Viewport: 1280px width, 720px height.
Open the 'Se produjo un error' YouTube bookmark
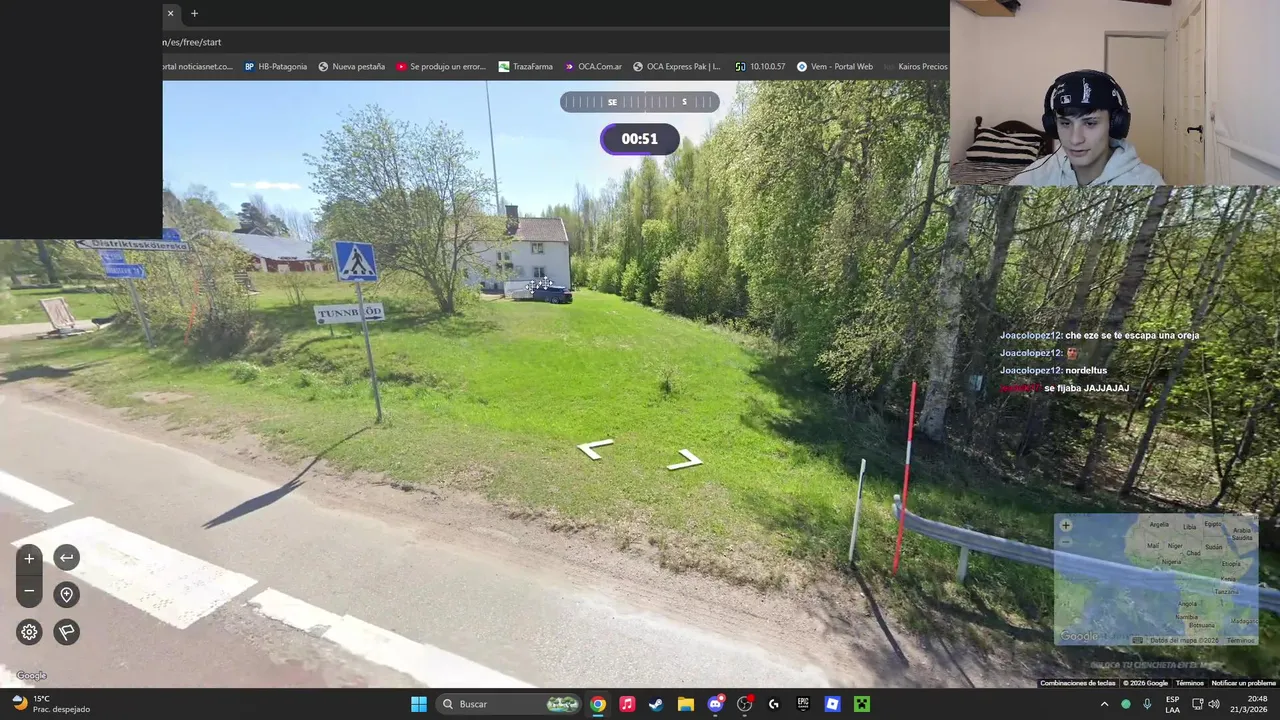coord(440,67)
